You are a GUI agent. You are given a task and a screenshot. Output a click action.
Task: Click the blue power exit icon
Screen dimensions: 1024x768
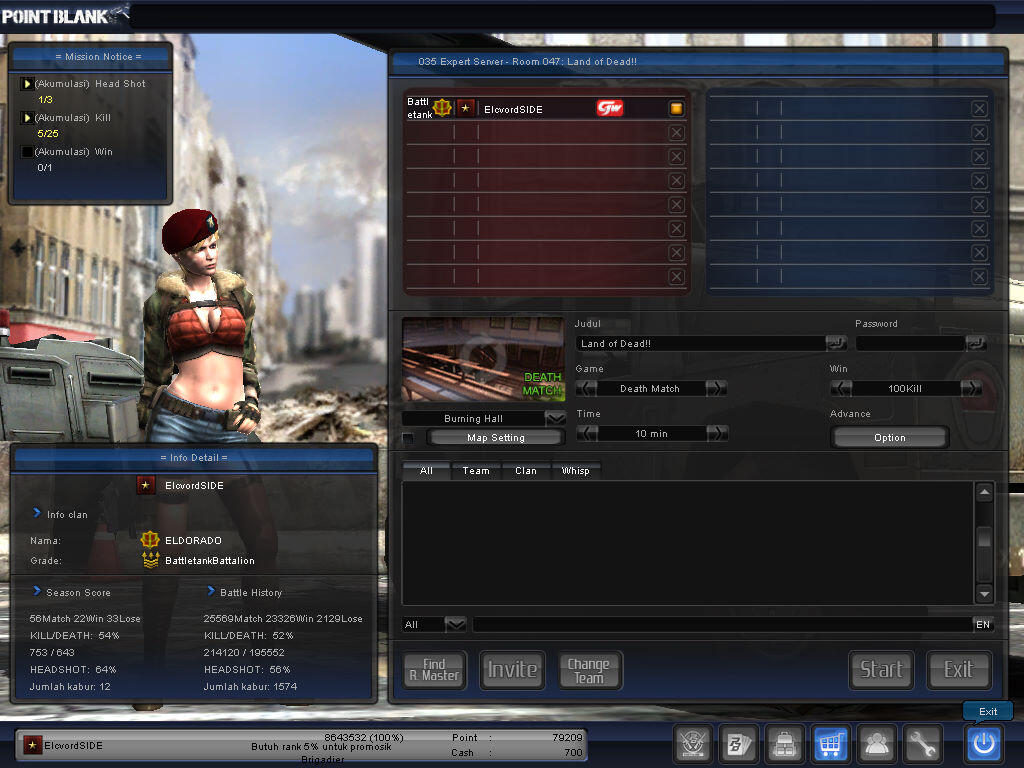click(984, 743)
